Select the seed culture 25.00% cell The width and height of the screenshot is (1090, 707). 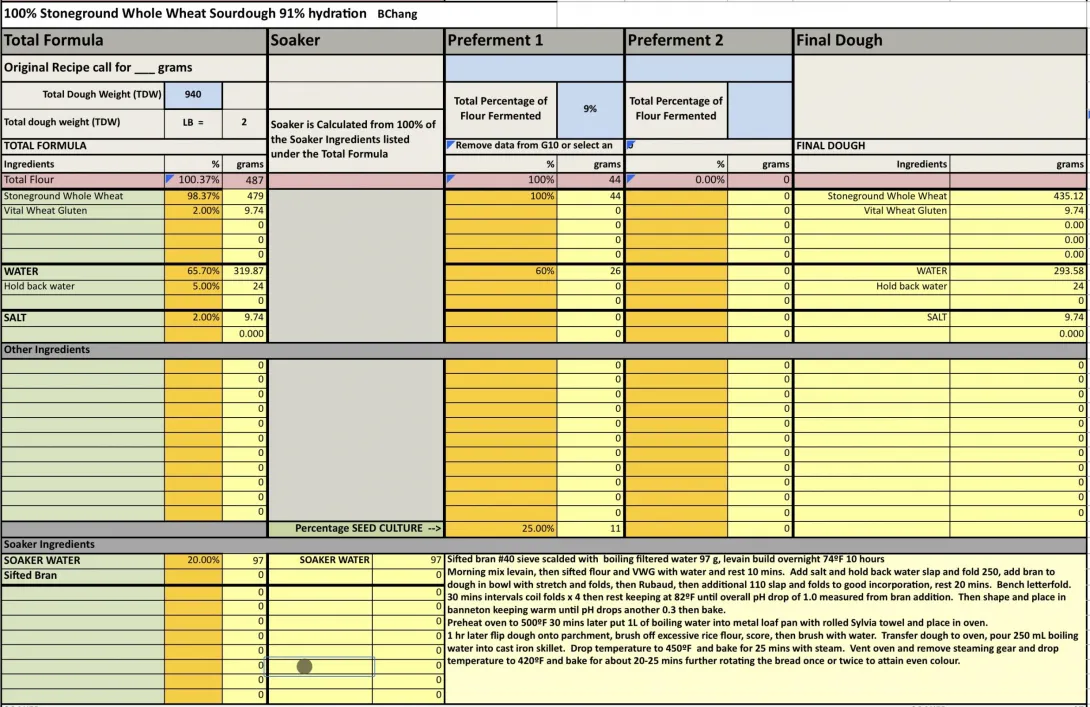[x=505, y=528]
